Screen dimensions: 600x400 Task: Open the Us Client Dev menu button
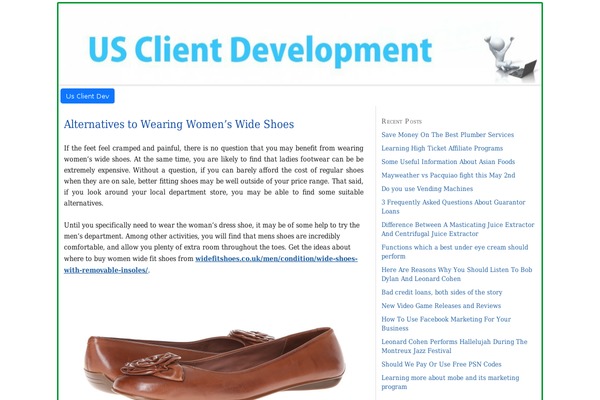[x=87, y=96]
